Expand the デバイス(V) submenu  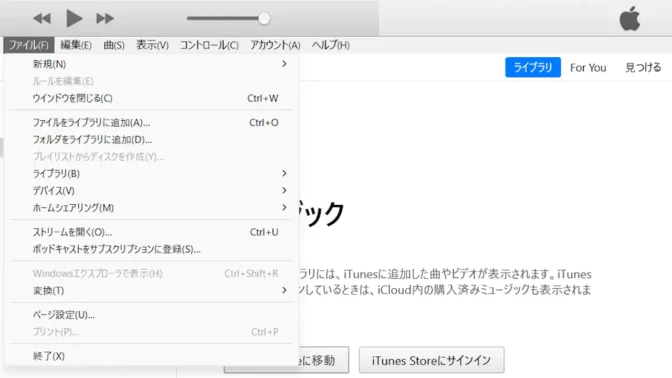pyautogui.click(x=151, y=191)
